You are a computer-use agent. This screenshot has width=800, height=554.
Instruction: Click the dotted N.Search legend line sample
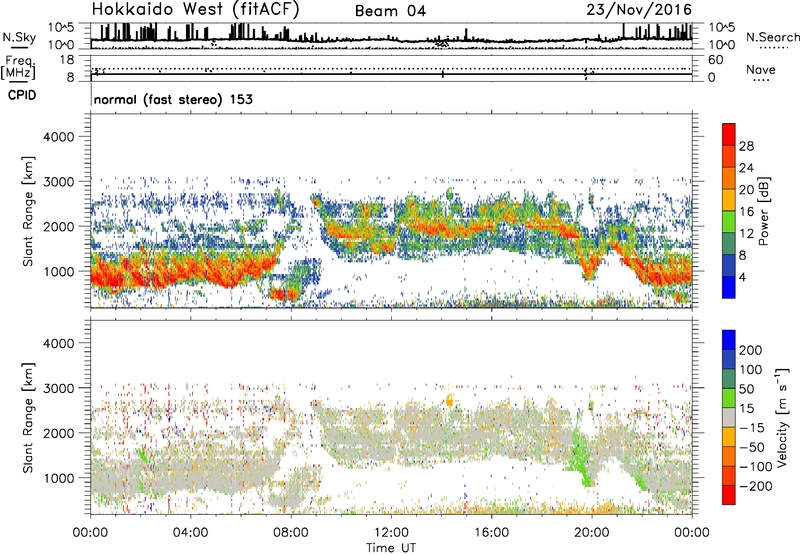(774, 48)
